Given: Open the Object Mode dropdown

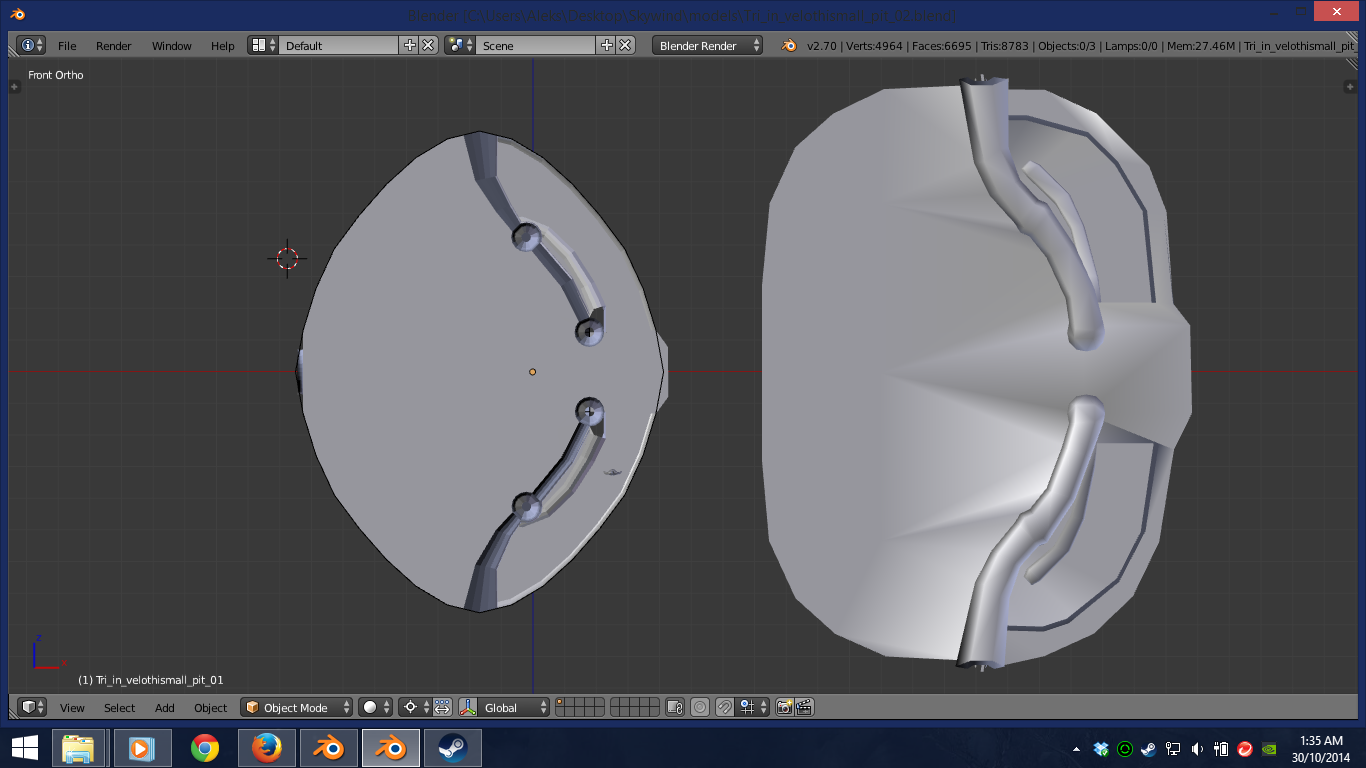Looking at the screenshot, I should pyautogui.click(x=297, y=707).
